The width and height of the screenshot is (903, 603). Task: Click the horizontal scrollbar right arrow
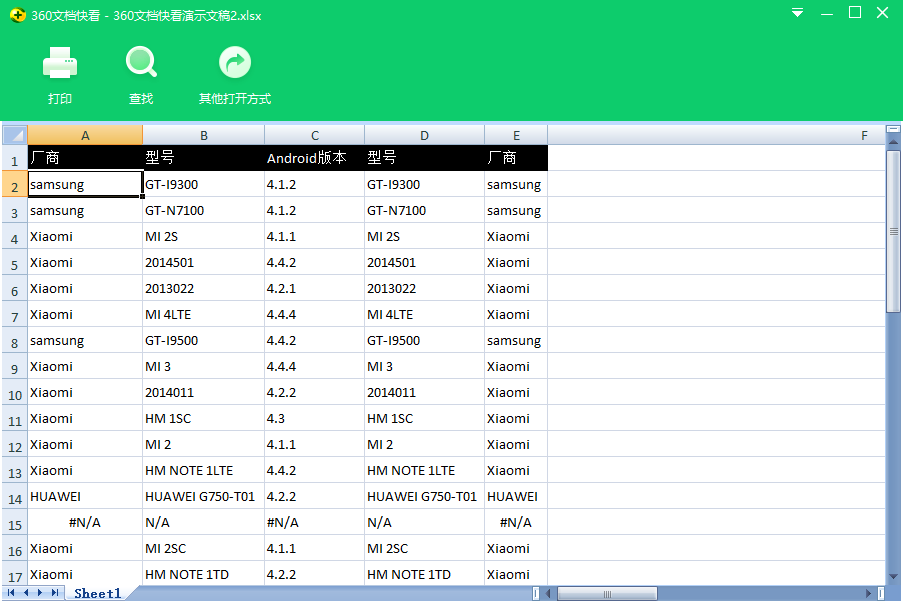(868, 593)
